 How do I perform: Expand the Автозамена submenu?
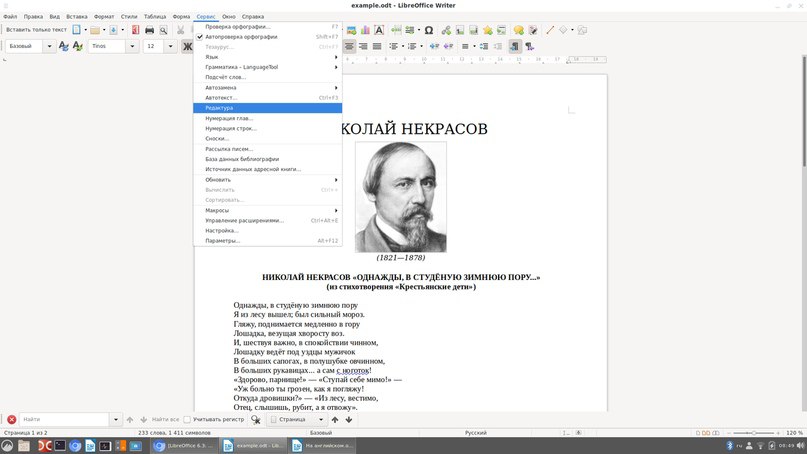(x=268, y=88)
